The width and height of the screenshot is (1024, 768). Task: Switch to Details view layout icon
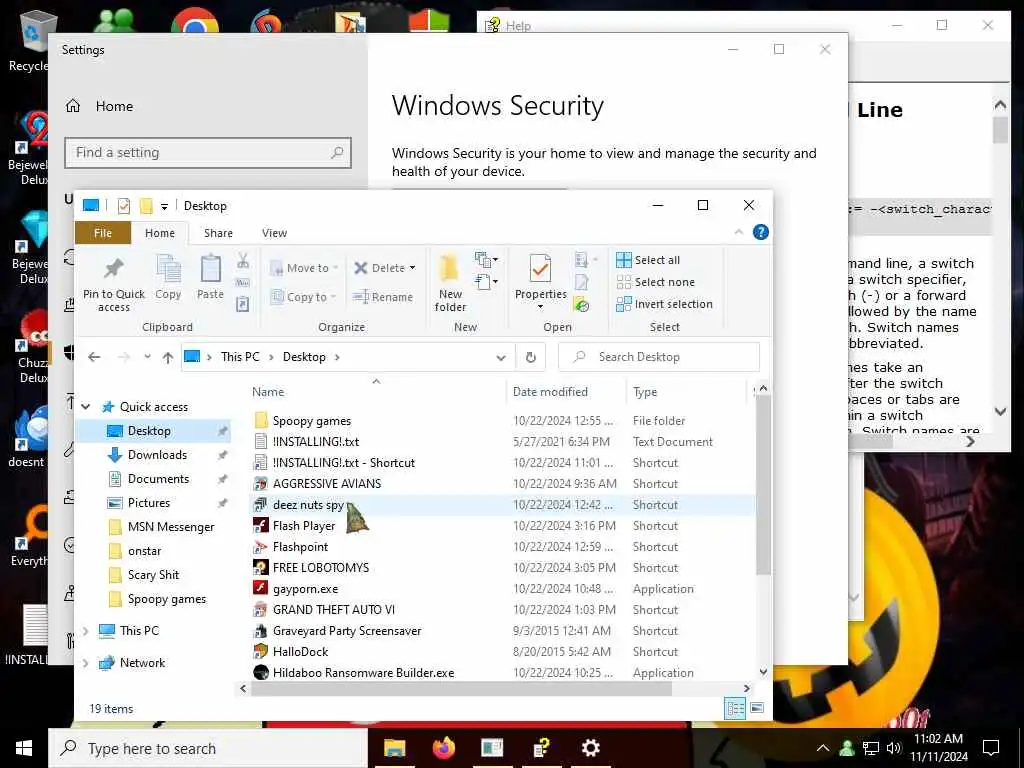click(735, 709)
